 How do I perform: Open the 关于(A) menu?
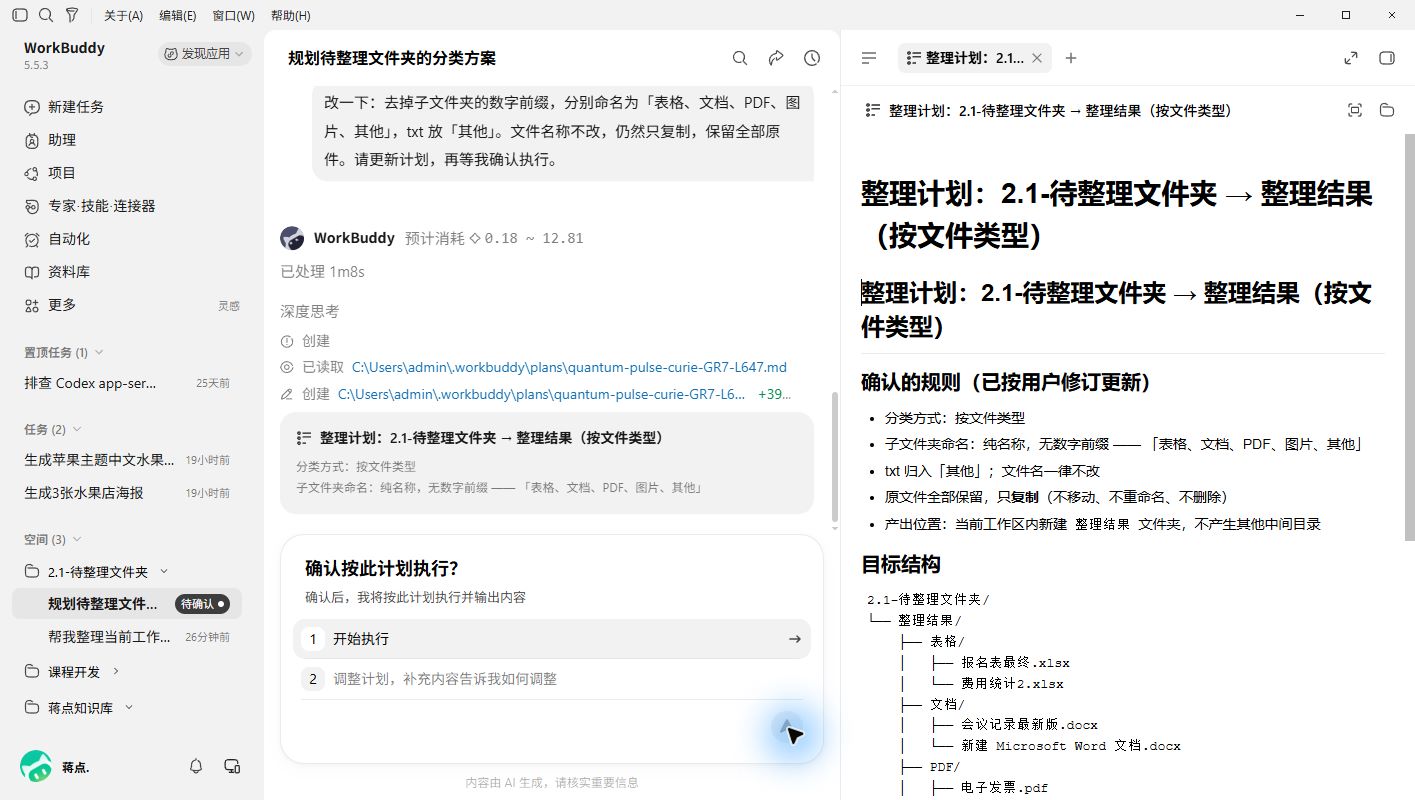(x=123, y=16)
